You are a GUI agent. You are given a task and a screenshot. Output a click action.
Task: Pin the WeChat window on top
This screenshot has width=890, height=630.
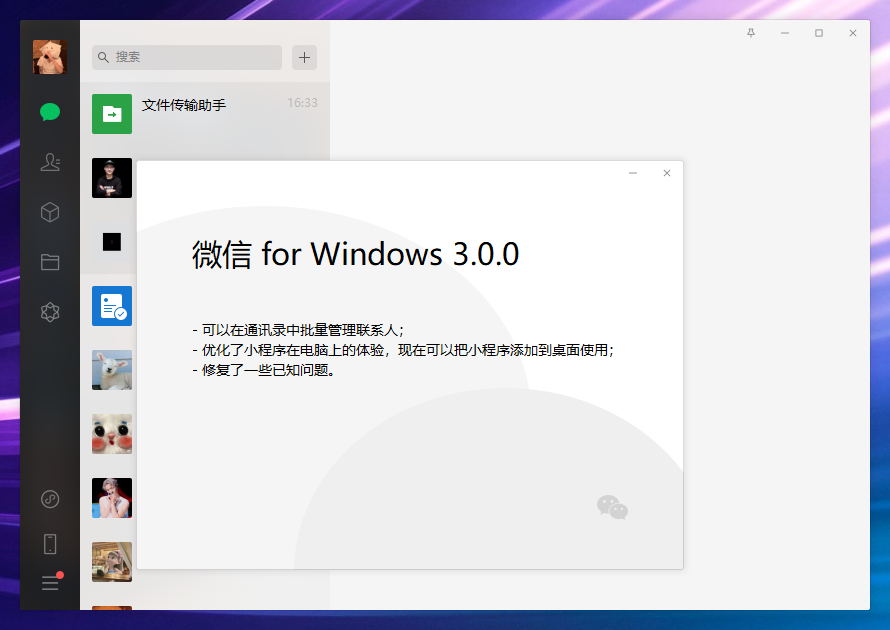click(x=751, y=33)
